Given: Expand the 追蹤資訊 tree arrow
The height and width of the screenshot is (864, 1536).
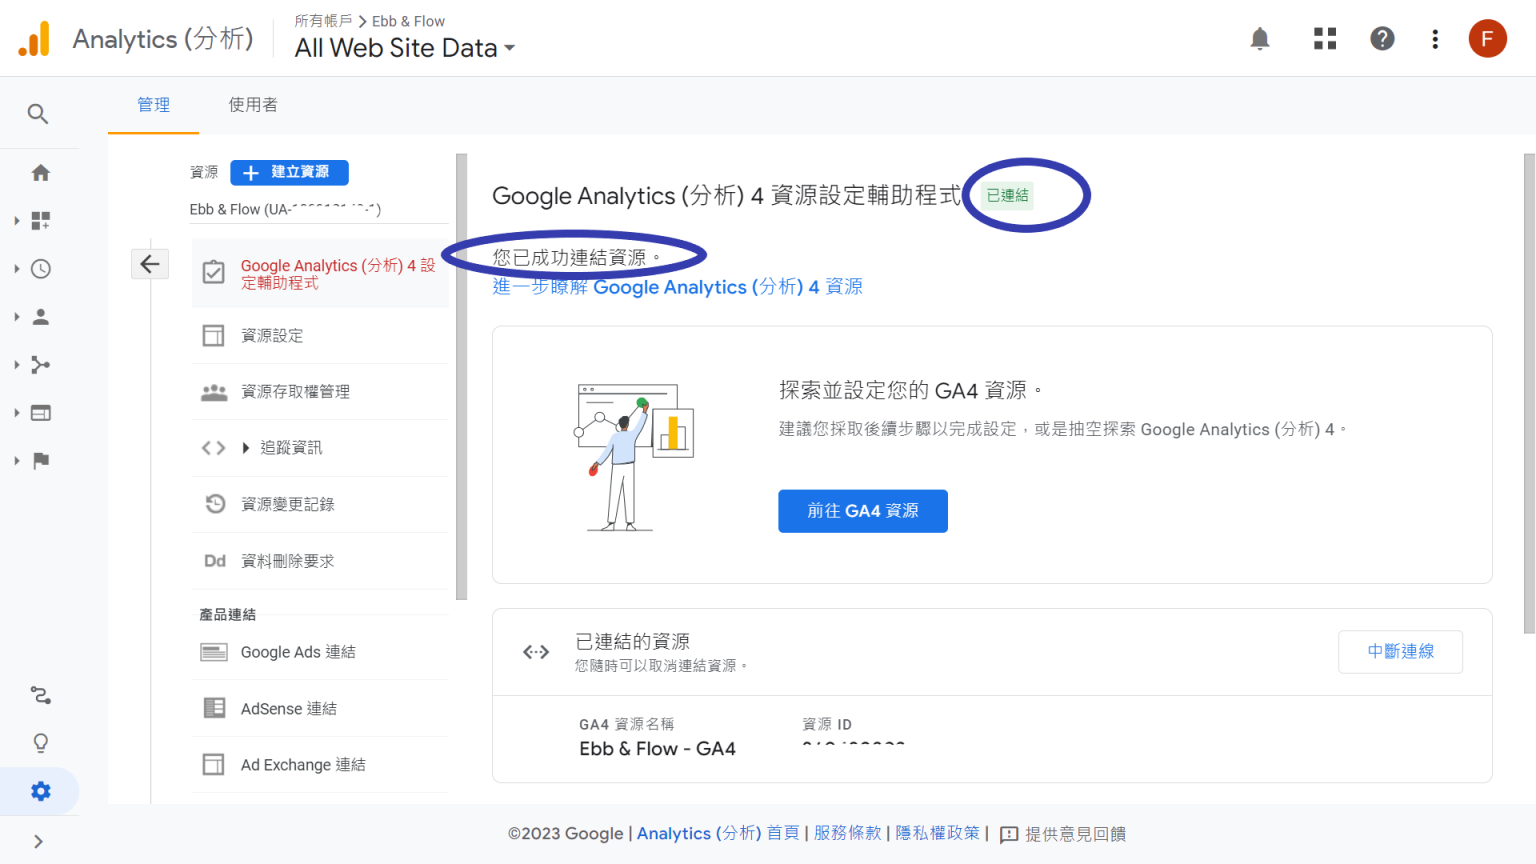Looking at the screenshot, I should pos(246,448).
